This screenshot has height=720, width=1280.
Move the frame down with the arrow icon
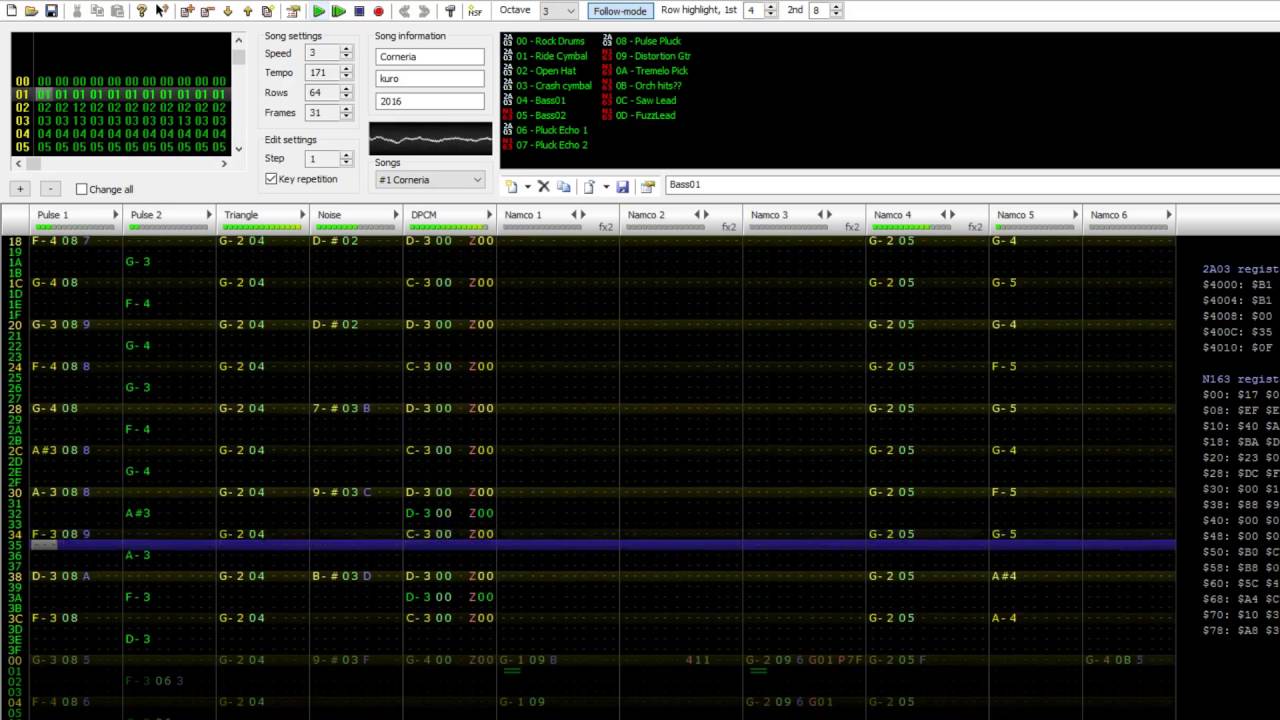coord(227,11)
